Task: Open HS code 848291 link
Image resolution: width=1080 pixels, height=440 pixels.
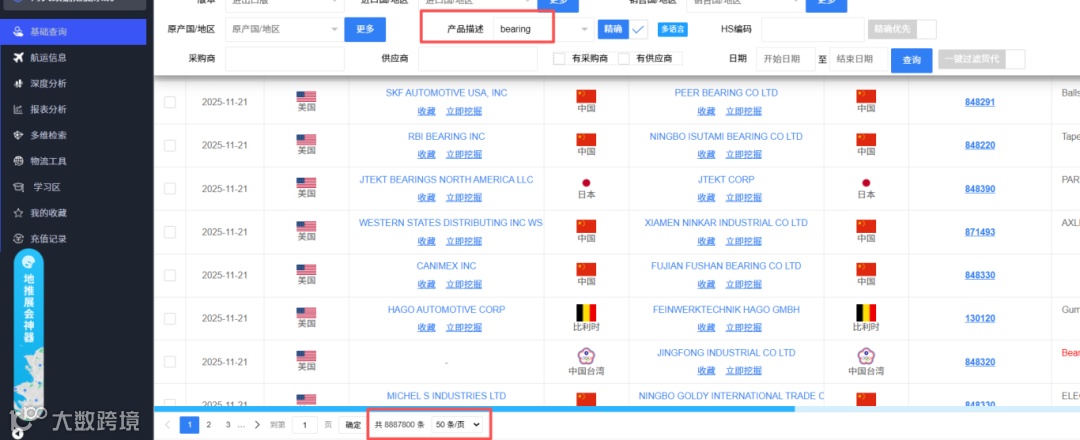Action: pyautogui.click(x=979, y=103)
